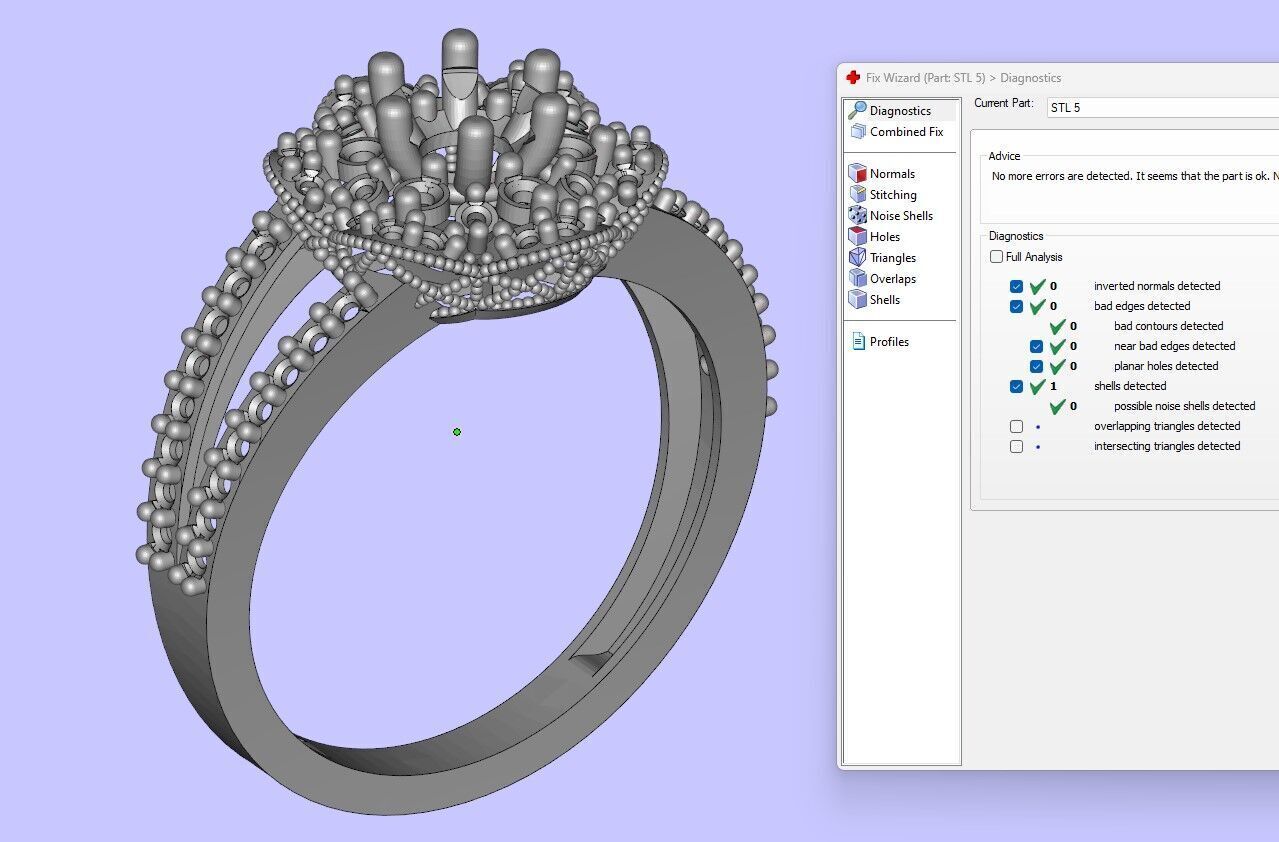This screenshot has width=1279, height=842.
Task: Select the Combined Fix icon
Action: point(857,131)
